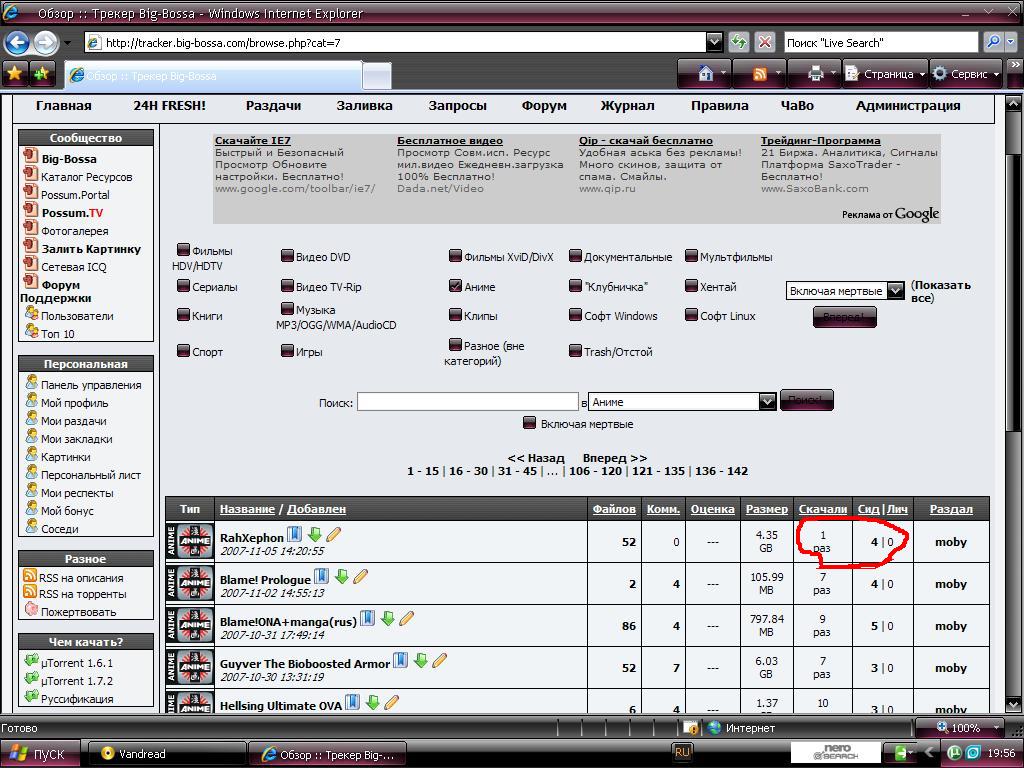Click the RSS на описания icon
Screen dimensions: 1024x768
click(29, 575)
